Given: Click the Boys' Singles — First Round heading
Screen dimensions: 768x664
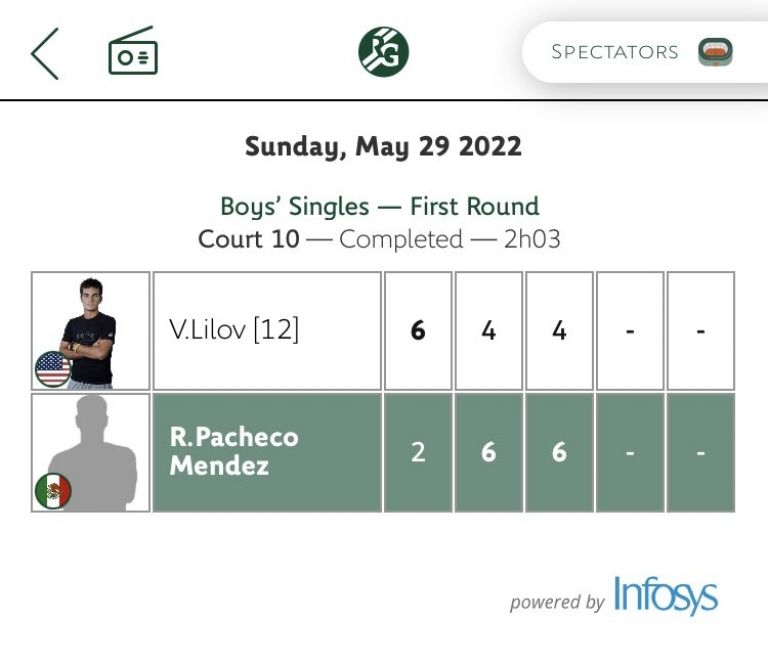Looking at the screenshot, I should tap(380, 207).
